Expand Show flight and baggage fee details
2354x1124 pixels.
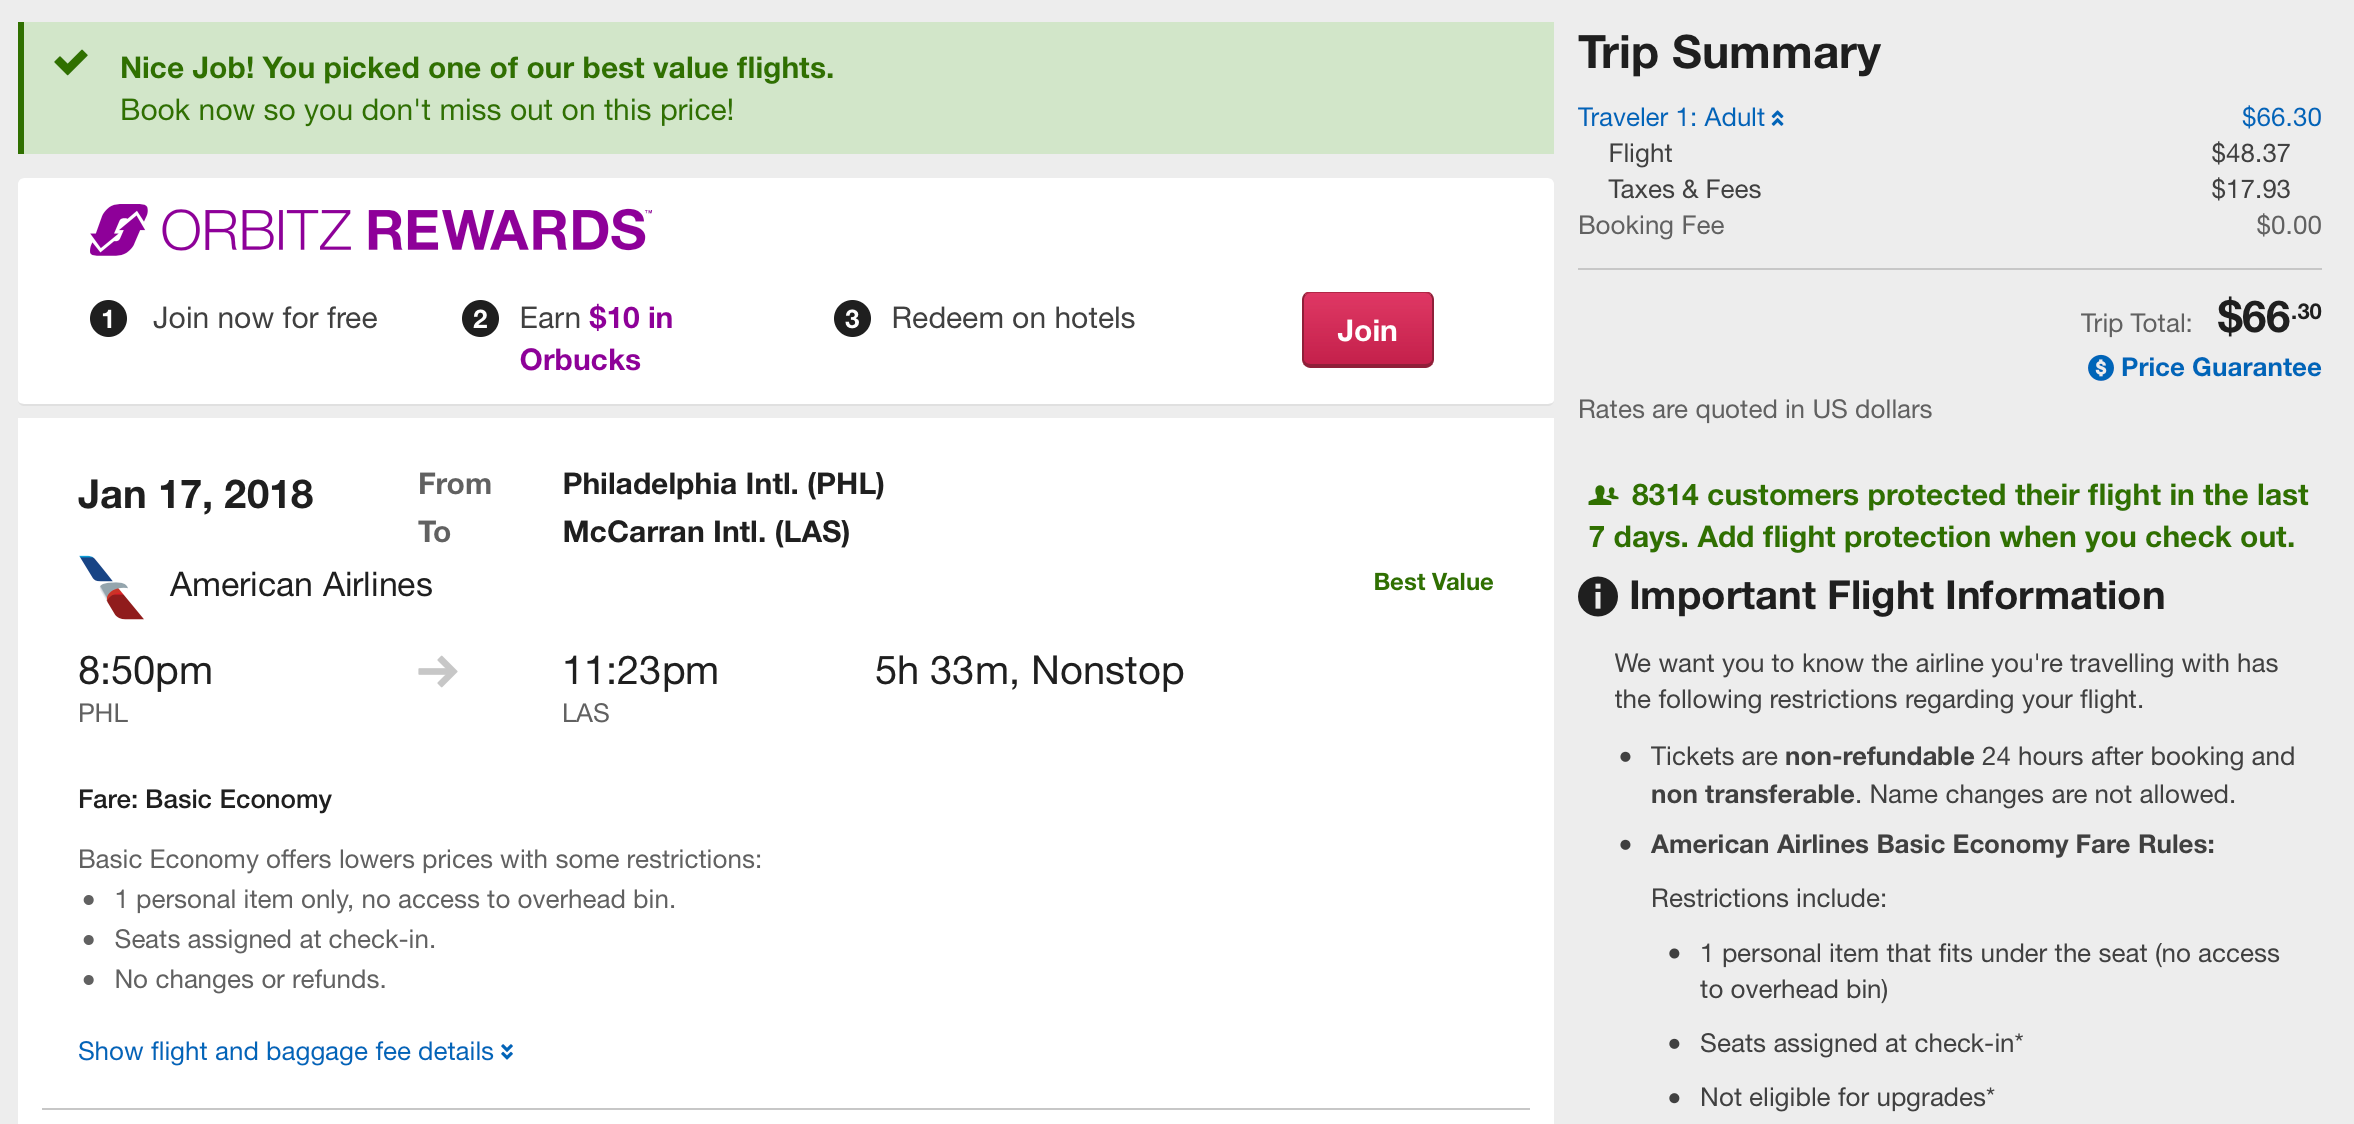point(296,1051)
